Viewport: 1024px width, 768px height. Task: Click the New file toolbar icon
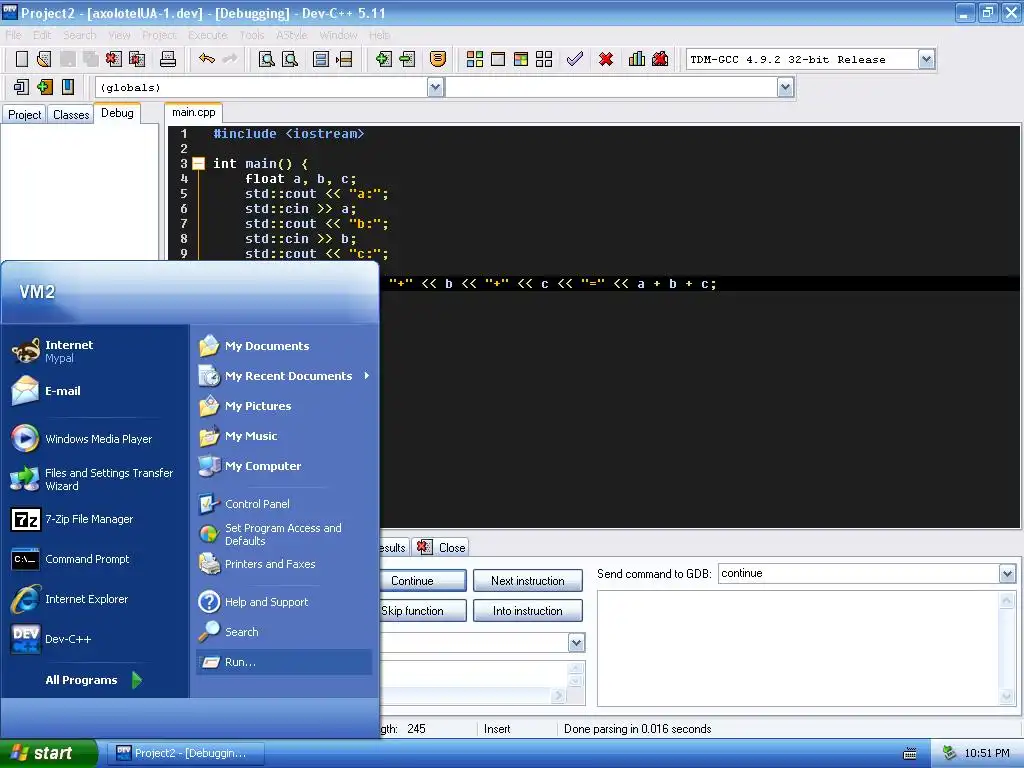click(22, 59)
